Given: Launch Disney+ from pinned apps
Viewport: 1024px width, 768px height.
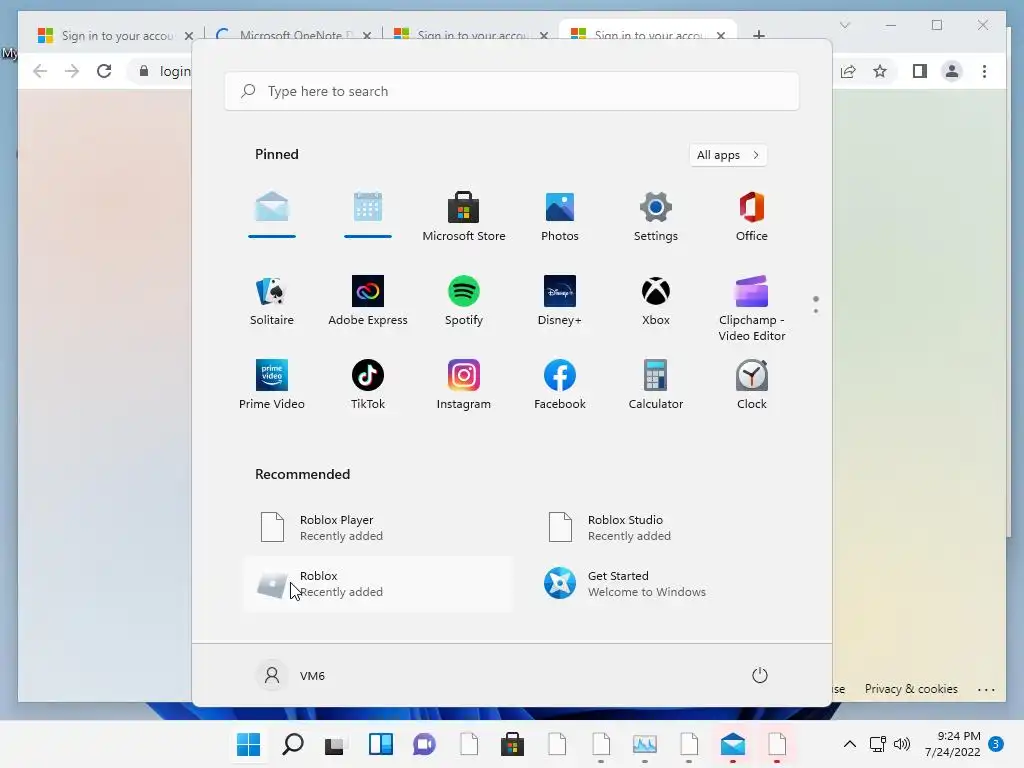Looking at the screenshot, I should (x=560, y=300).
